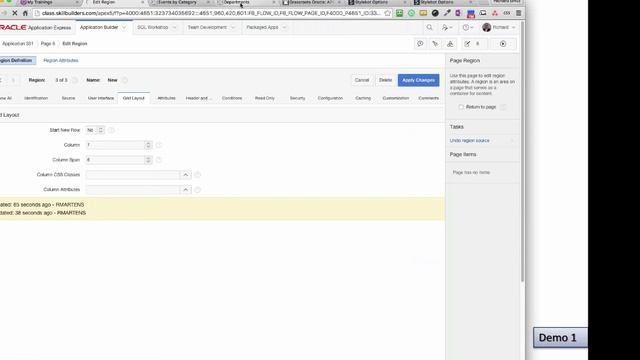Open the search magnifier in APEX header
640x360 pixels.
[429, 27]
